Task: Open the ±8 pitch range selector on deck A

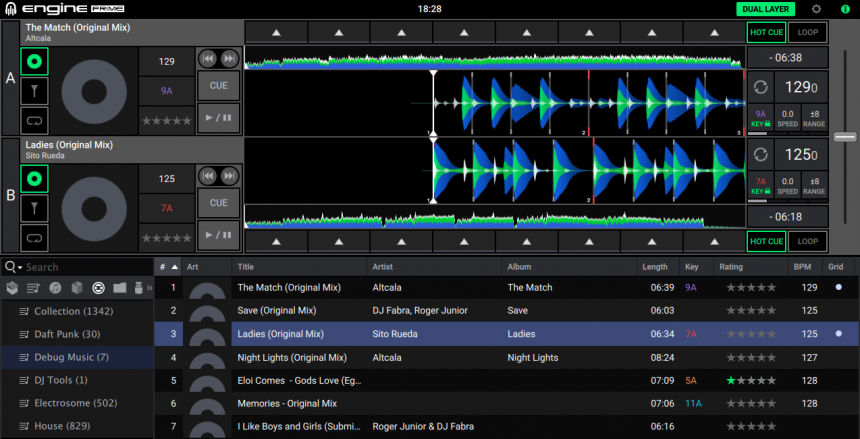Action: click(814, 119)
